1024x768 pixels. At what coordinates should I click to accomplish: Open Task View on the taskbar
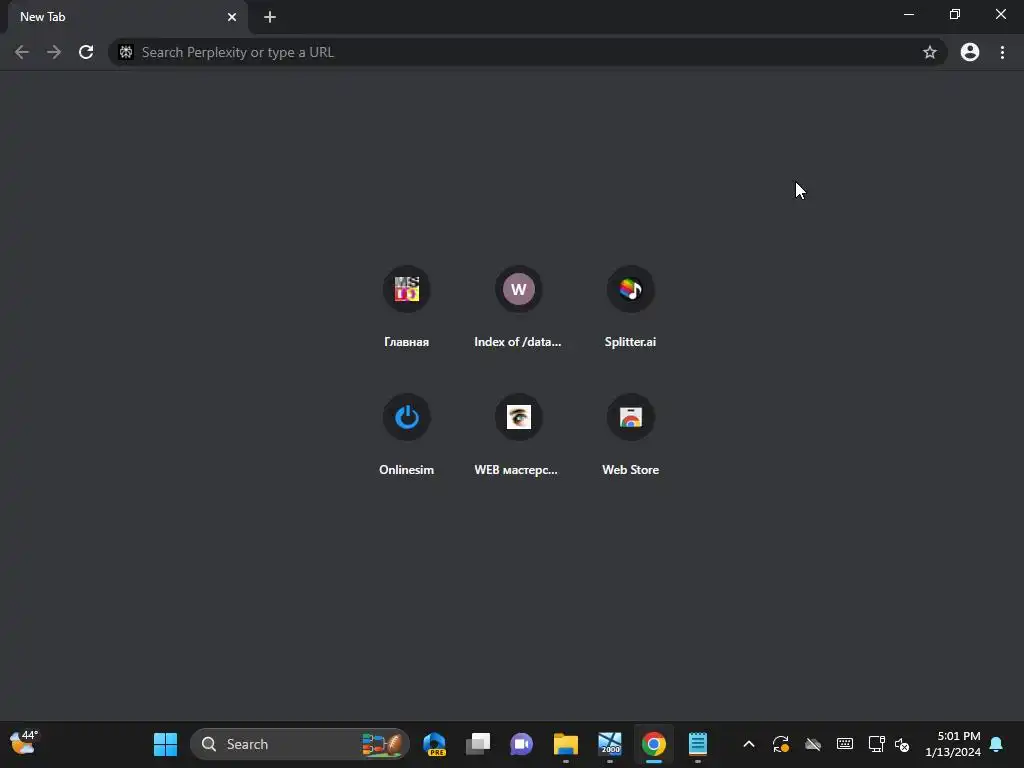[x=478, y=744]
